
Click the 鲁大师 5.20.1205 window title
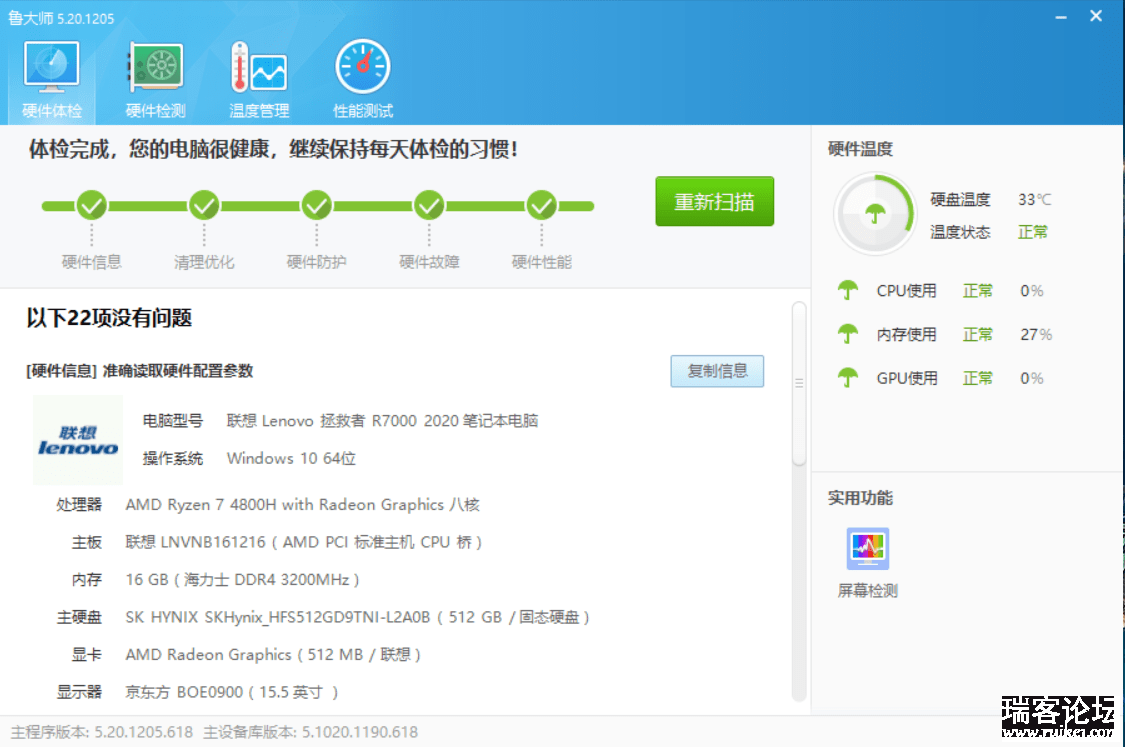pyautogui.click(x=61, y=18)
